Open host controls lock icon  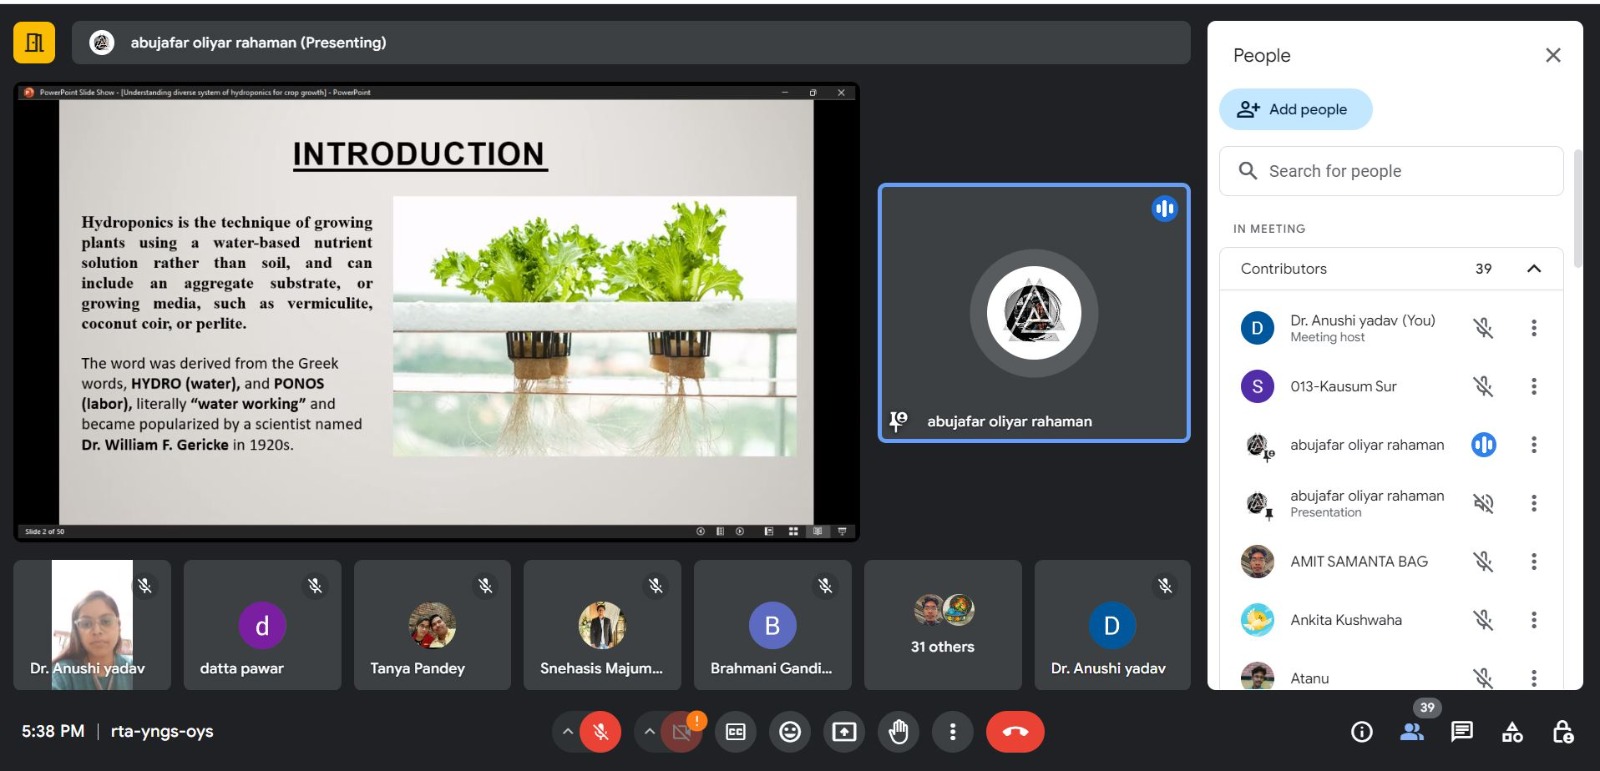tap(1562, 732)
